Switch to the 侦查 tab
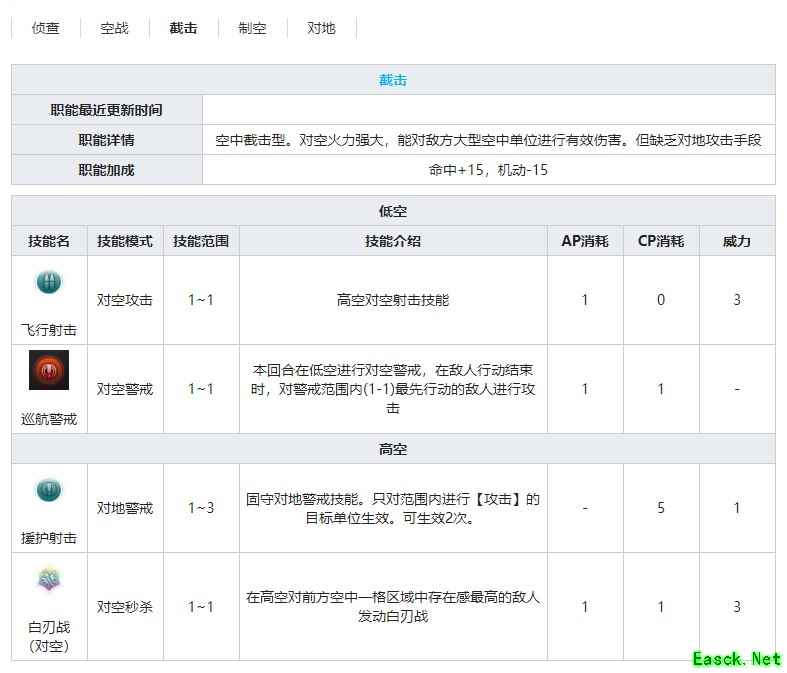This screenshot has width=787, height=673. (46, 28)
